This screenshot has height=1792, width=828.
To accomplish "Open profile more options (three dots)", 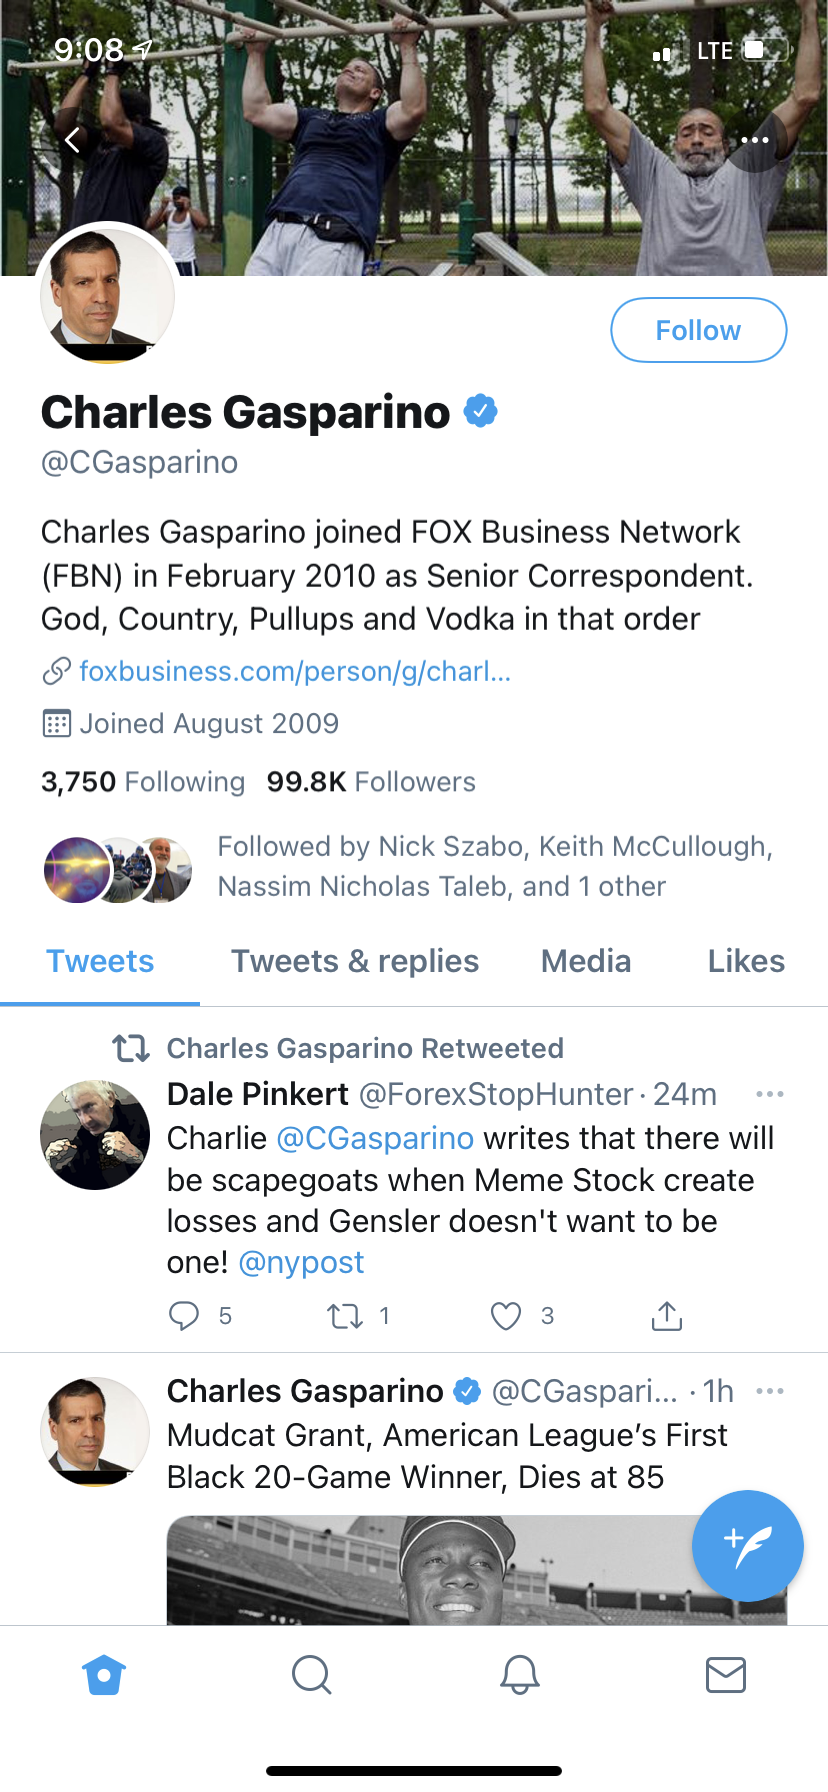I will (x=755, y=140).
